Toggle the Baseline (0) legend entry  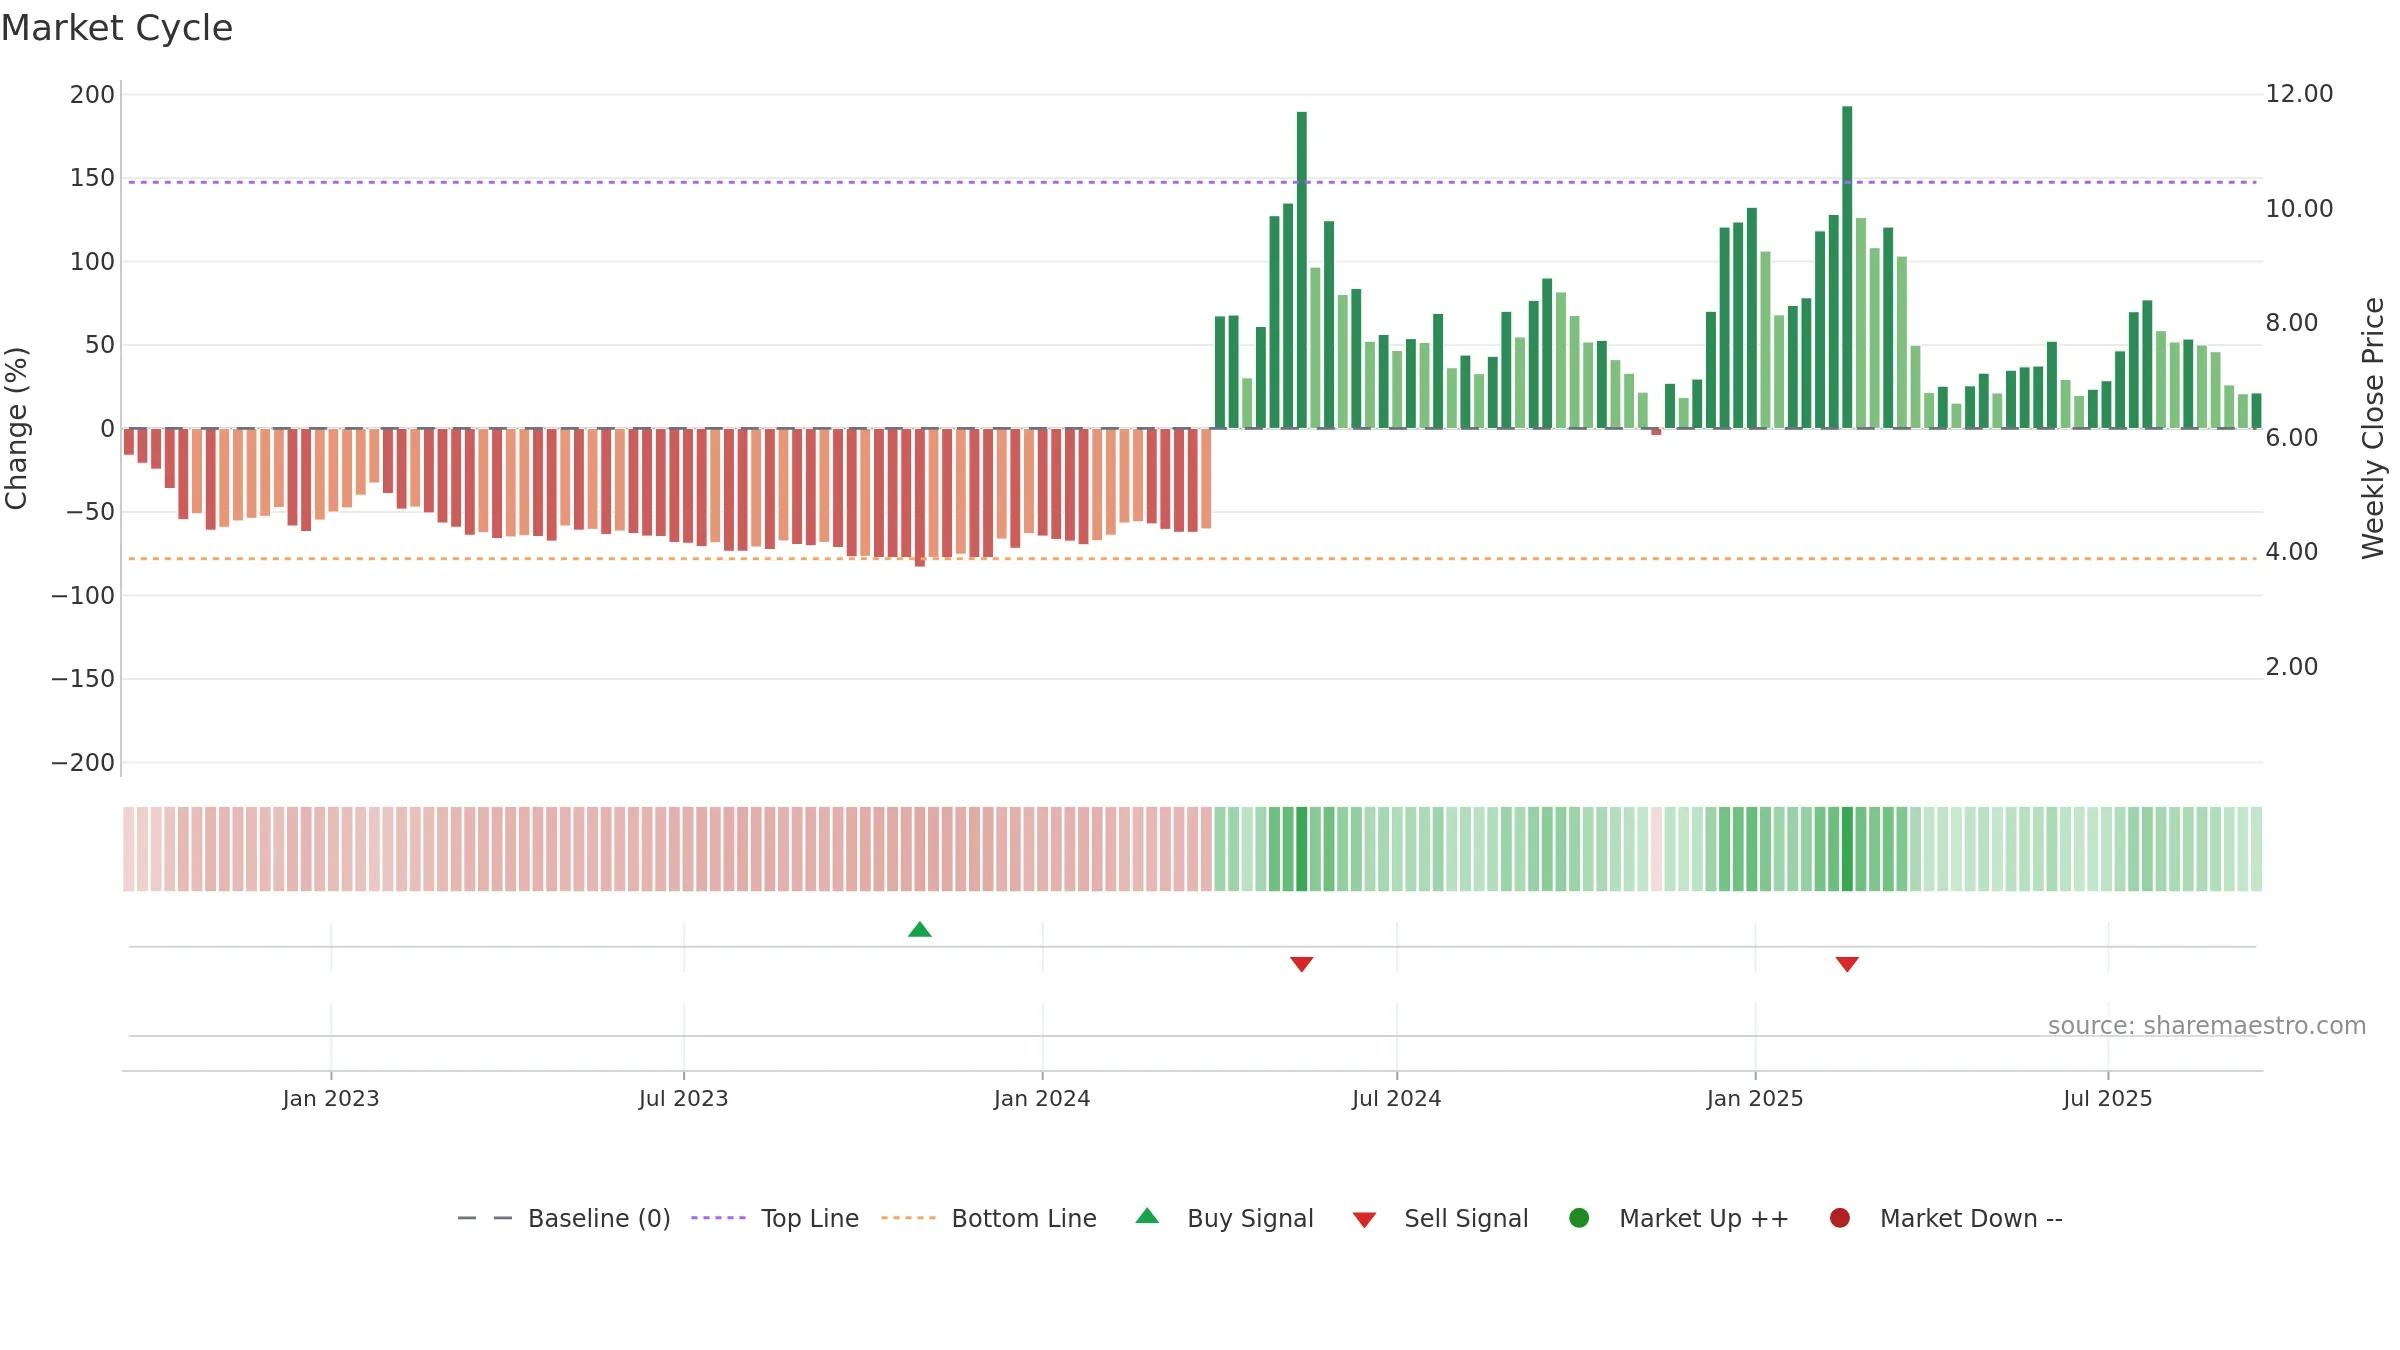tap(564, 1218)
